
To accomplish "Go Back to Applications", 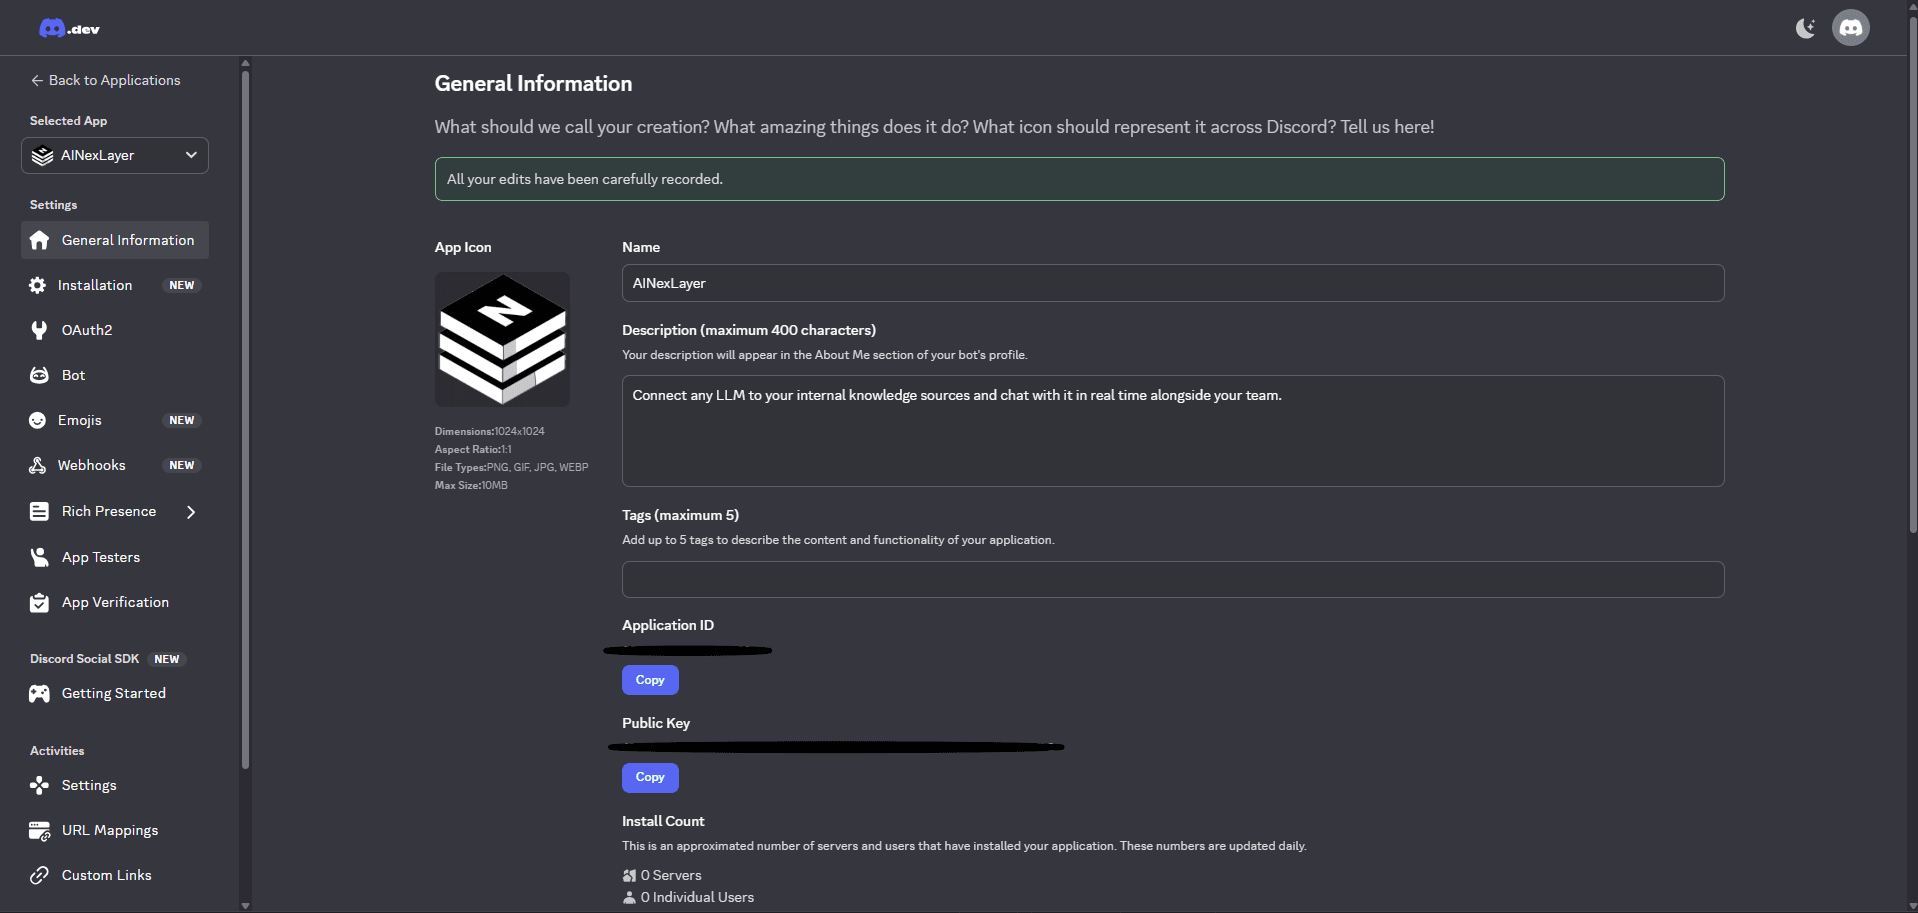I will pos(105,80).
